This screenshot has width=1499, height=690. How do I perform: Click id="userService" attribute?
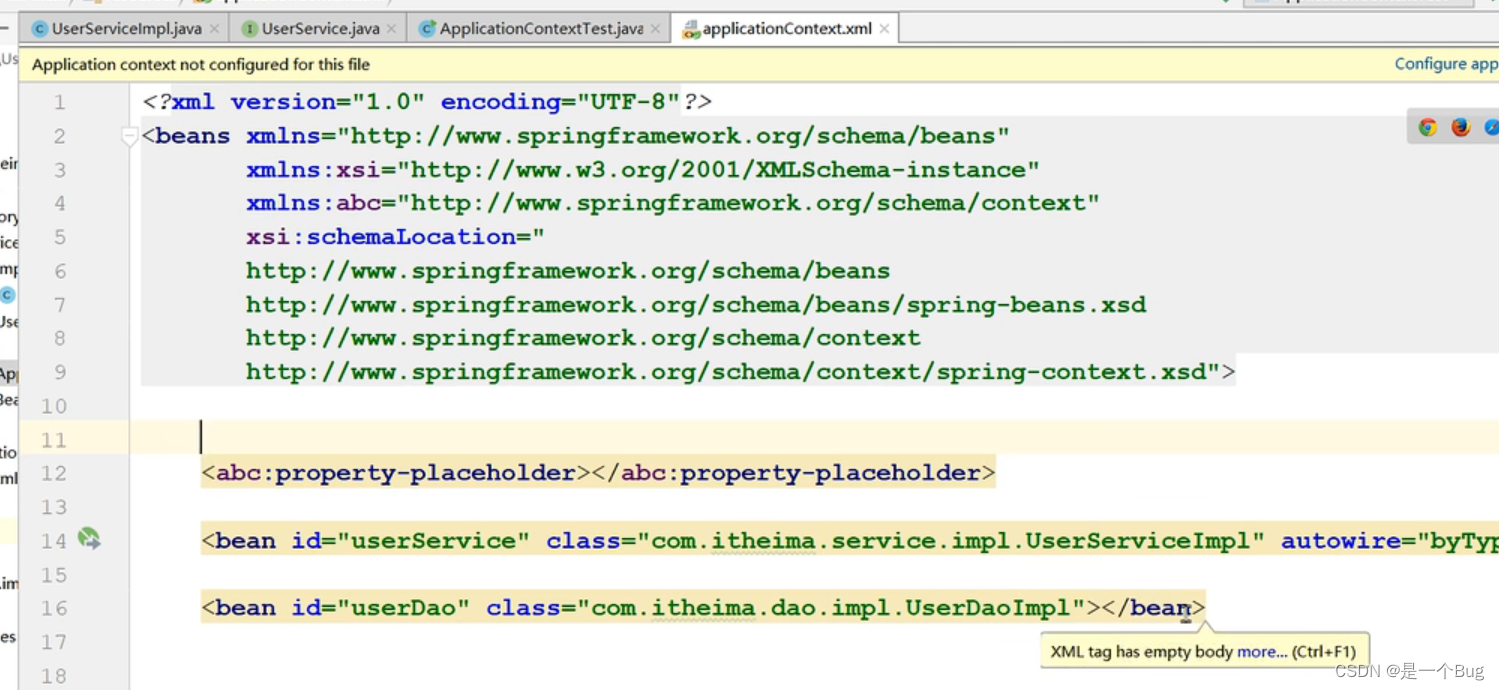410,541
